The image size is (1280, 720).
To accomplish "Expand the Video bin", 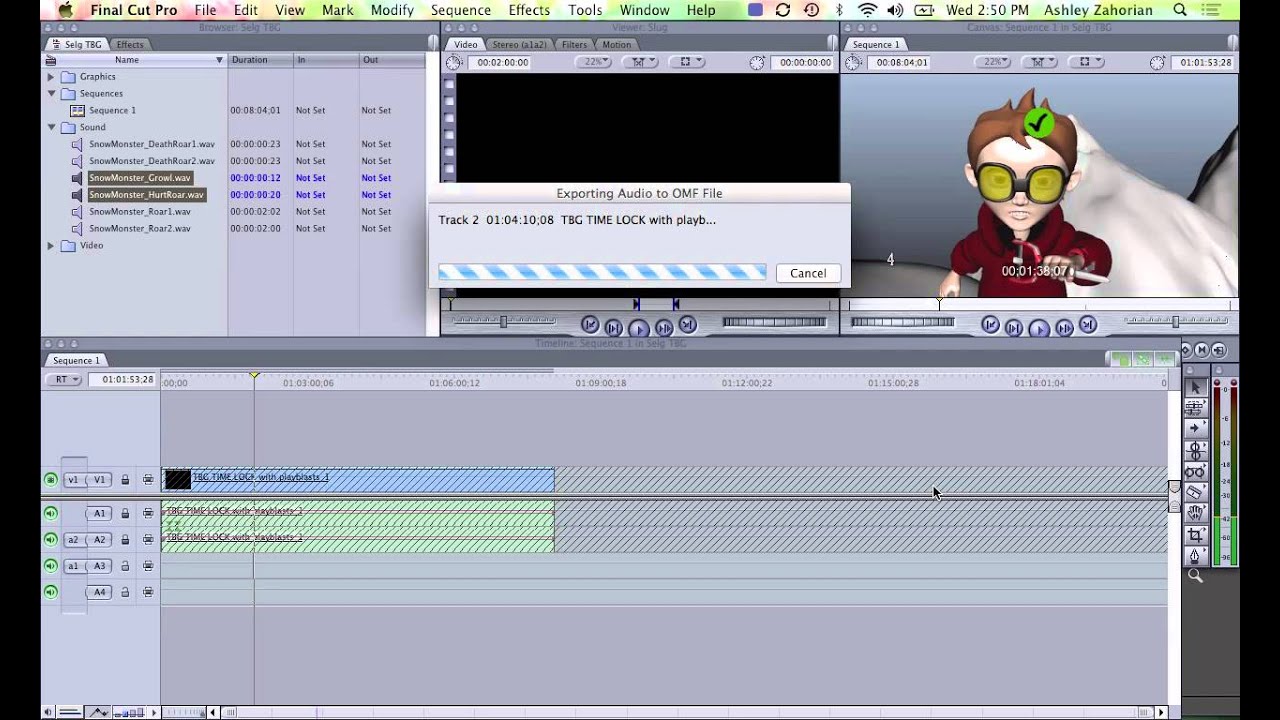I will pyautogui.click(x=51, y=246).
